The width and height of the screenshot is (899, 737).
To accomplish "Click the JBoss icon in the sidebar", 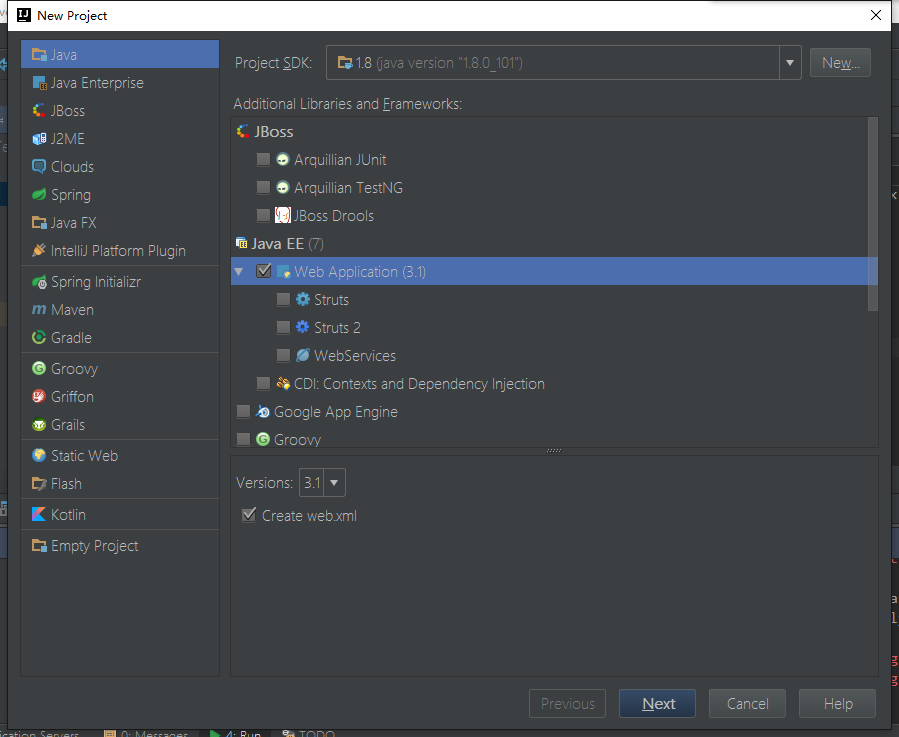I will click(39, 111).
